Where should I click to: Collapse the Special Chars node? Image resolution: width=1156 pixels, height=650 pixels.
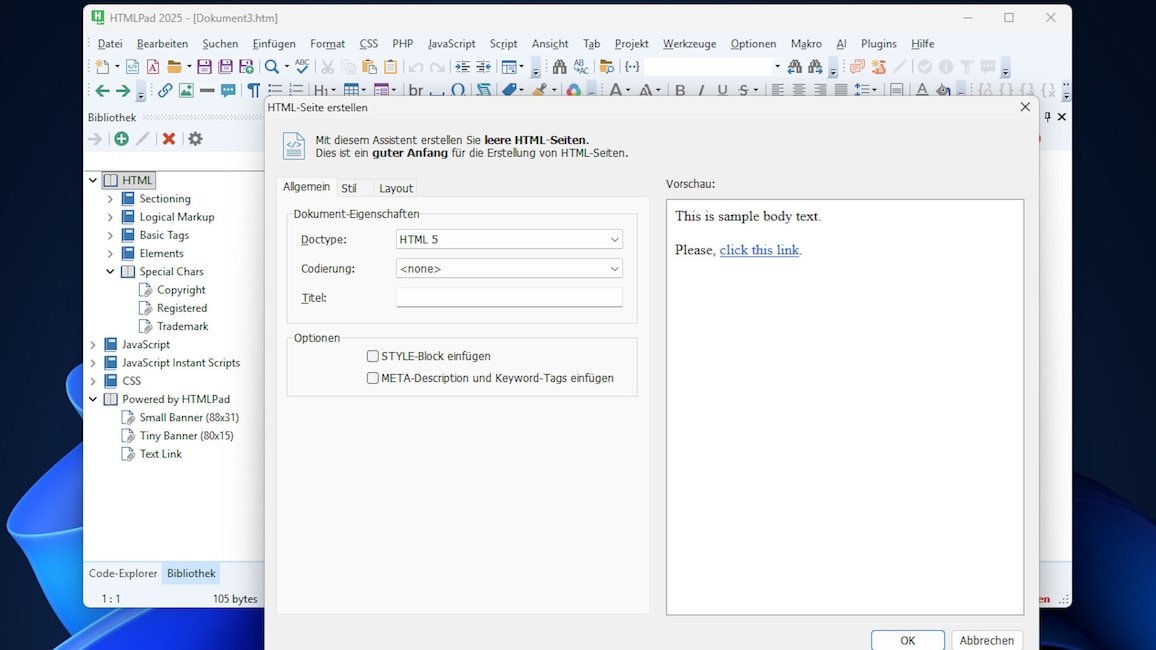(x=111, y=271)
